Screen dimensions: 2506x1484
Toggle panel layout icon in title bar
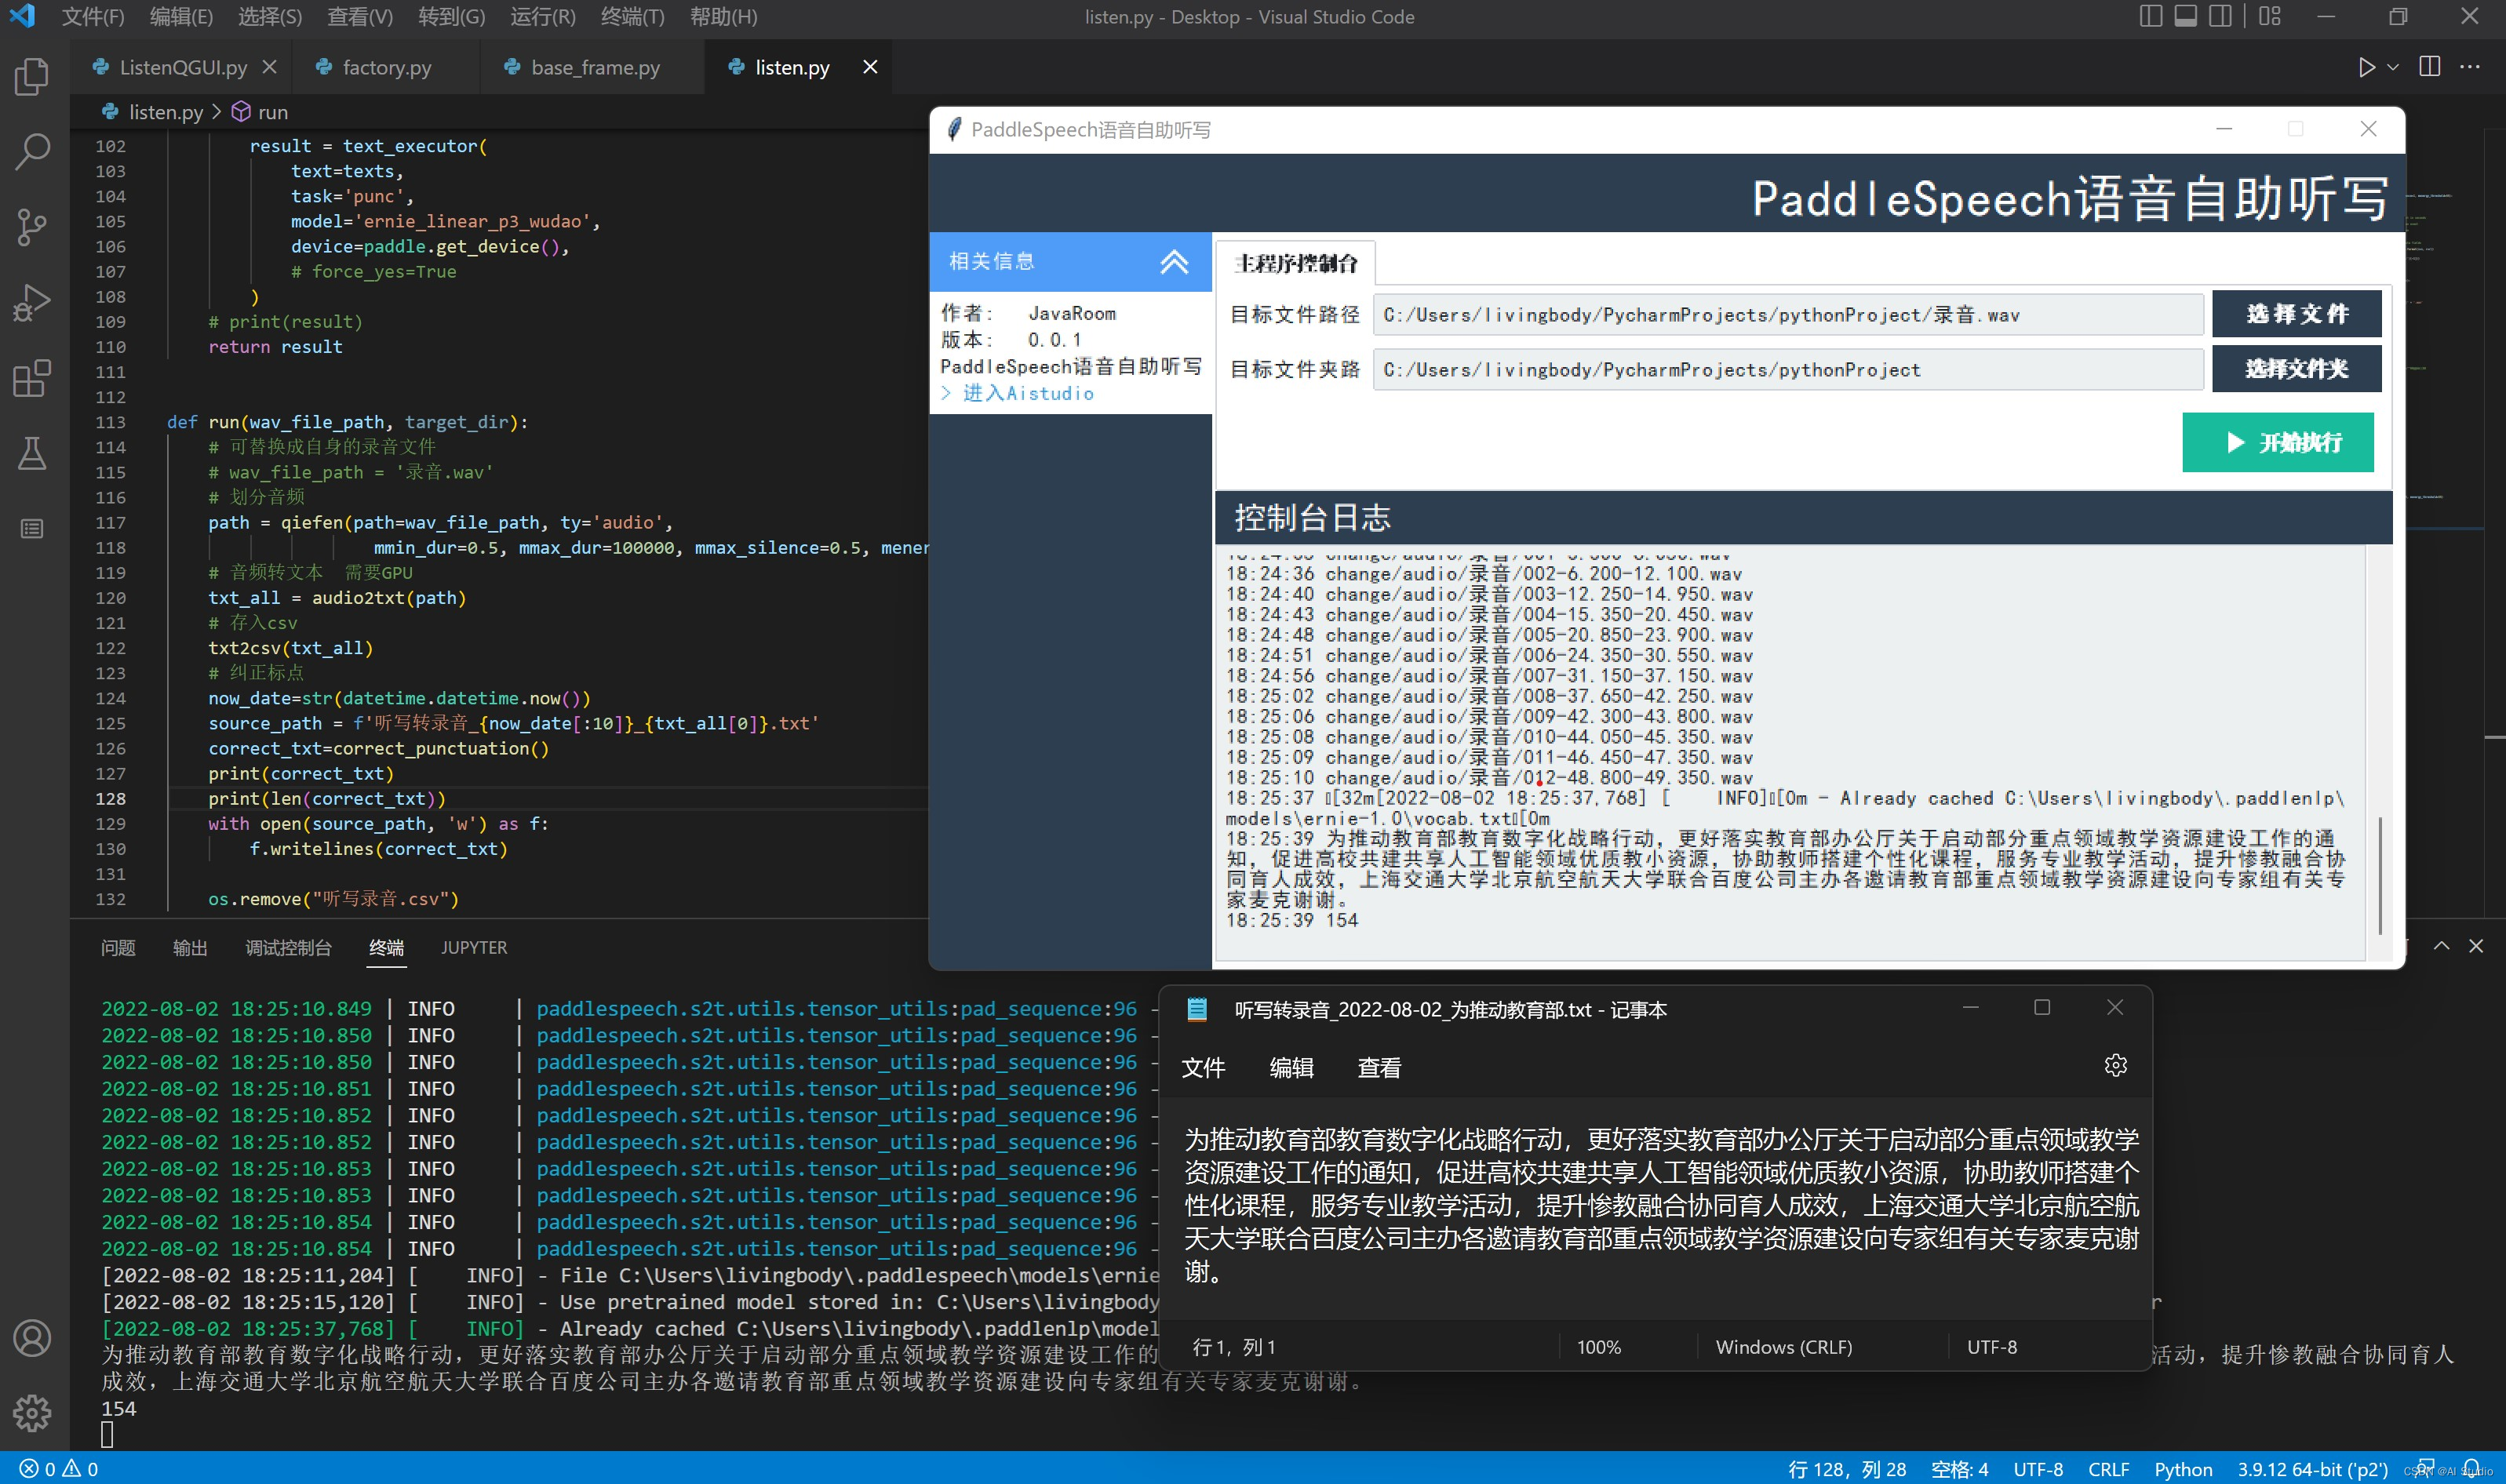click(x=2186, y=16)
